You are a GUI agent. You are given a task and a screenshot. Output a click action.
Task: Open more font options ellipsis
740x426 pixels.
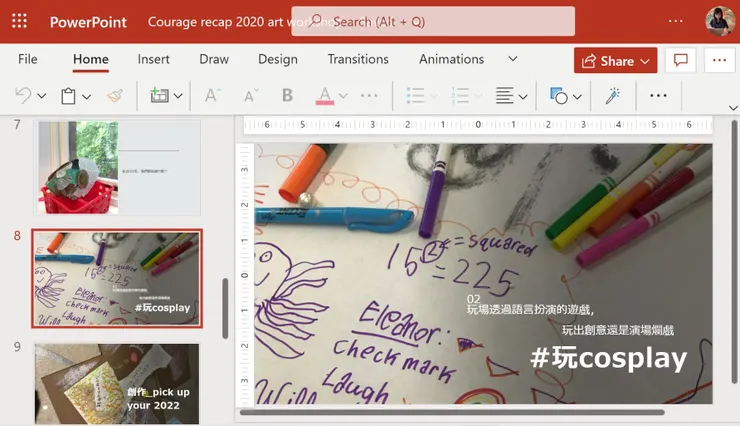pyautogui.click(x=369, y=96)
